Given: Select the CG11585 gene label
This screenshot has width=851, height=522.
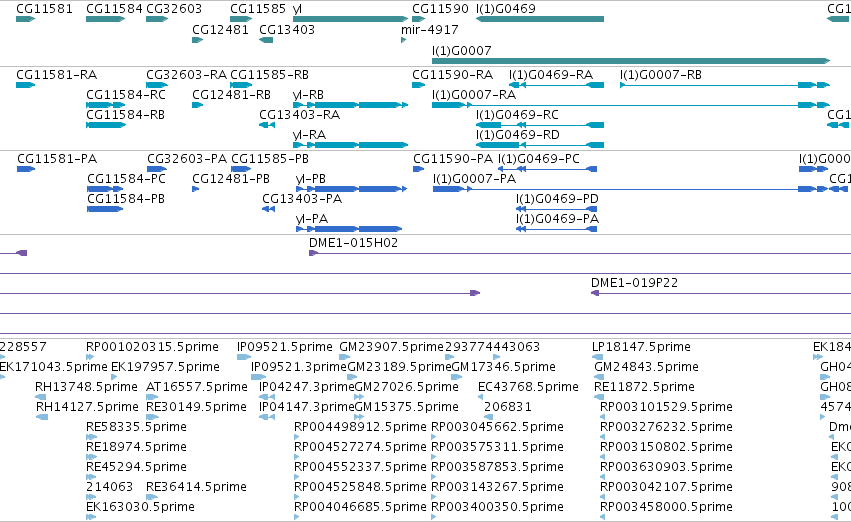Looking at the screenshot, I should (258, 9).
